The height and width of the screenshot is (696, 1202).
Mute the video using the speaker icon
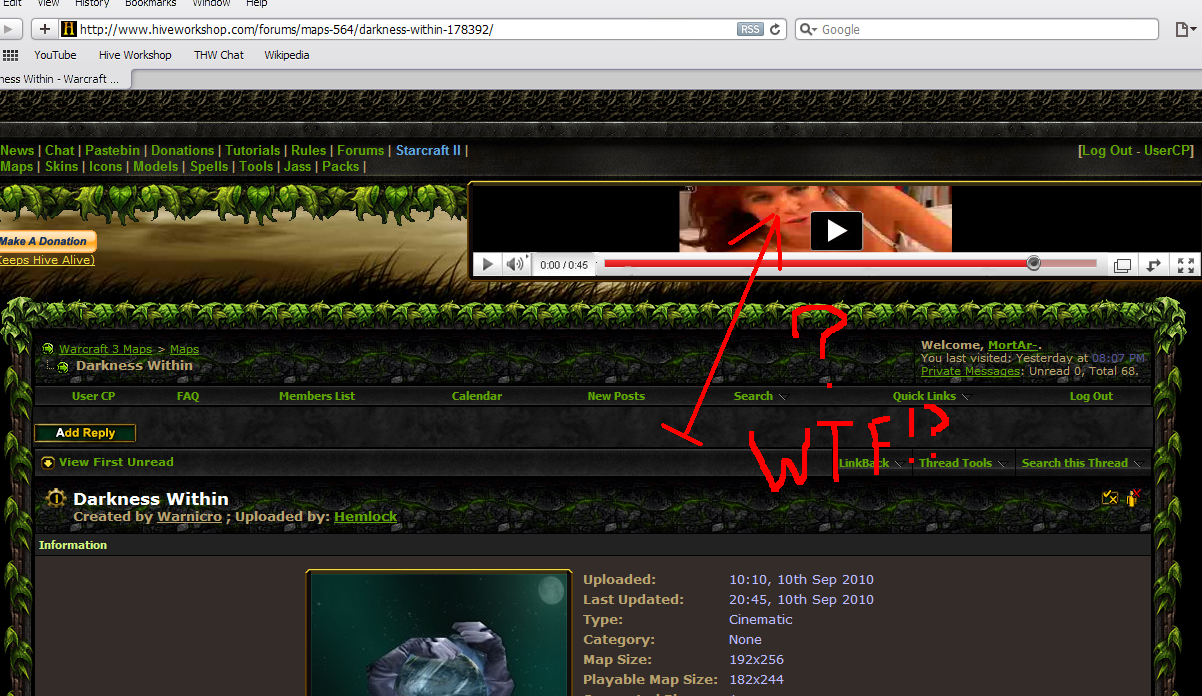click(515, 265)
